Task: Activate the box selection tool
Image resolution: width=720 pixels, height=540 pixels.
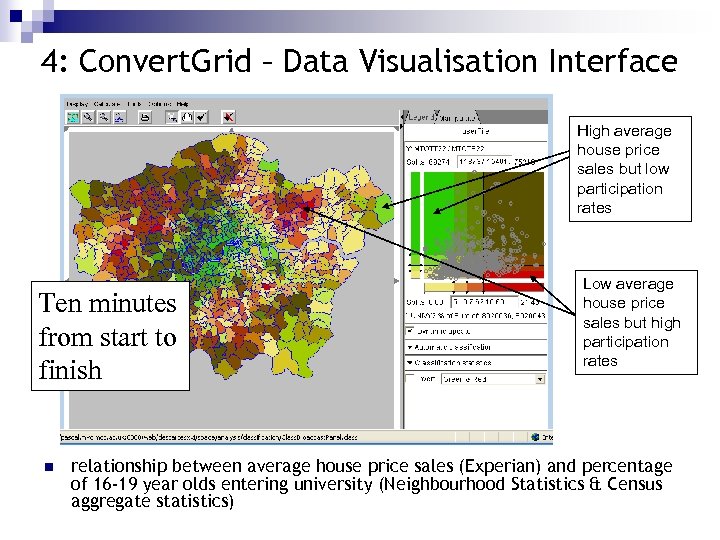Action: pyautogui.click(x=172, y=118)
